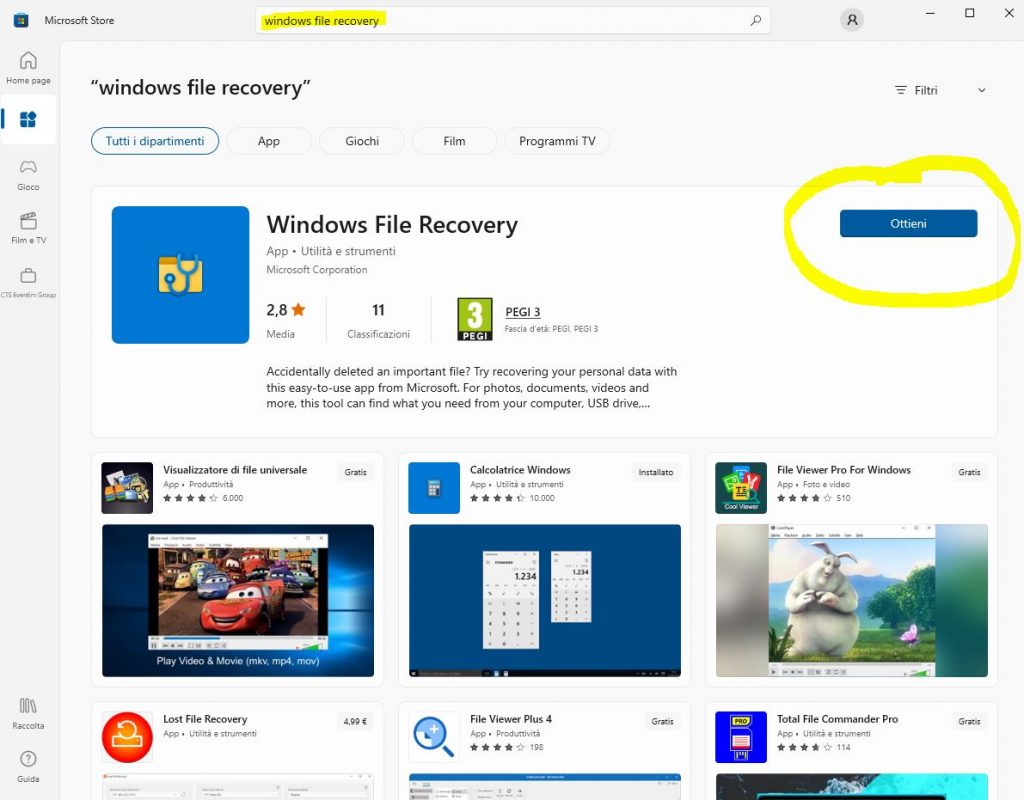Select the Apps sidebar icon
The width and height of the screenshot is (1024, 800).
tap(28, 120)
